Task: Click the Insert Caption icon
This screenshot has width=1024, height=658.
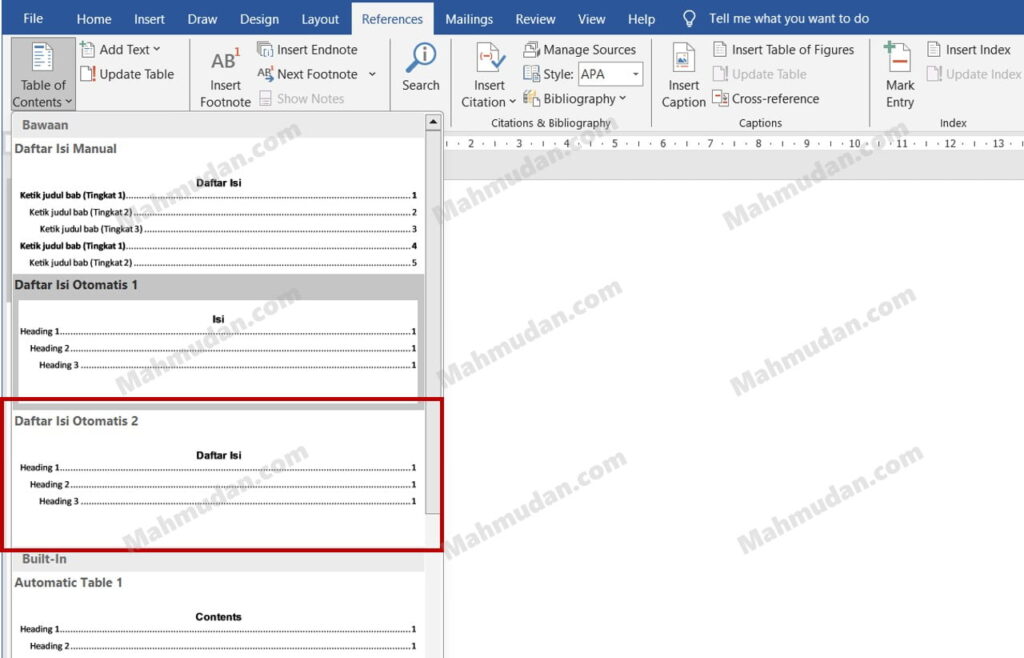Action: pos(684,60)
